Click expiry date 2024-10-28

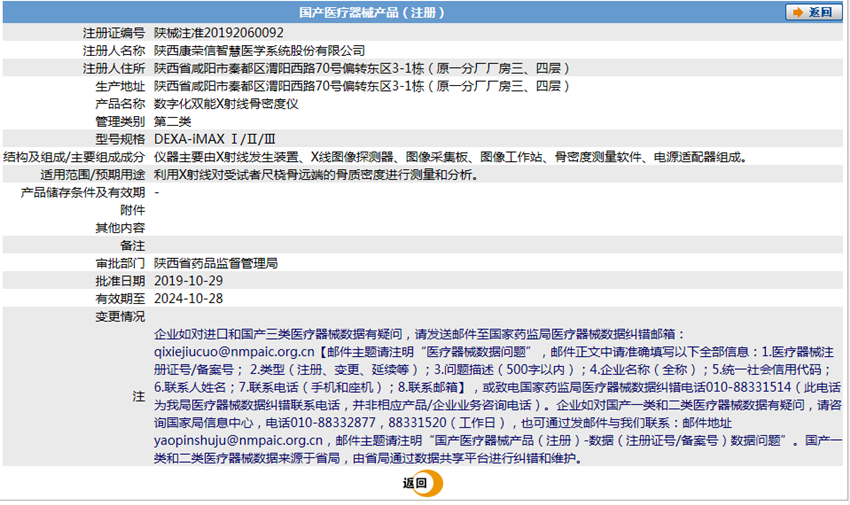[x=188, y=299]
